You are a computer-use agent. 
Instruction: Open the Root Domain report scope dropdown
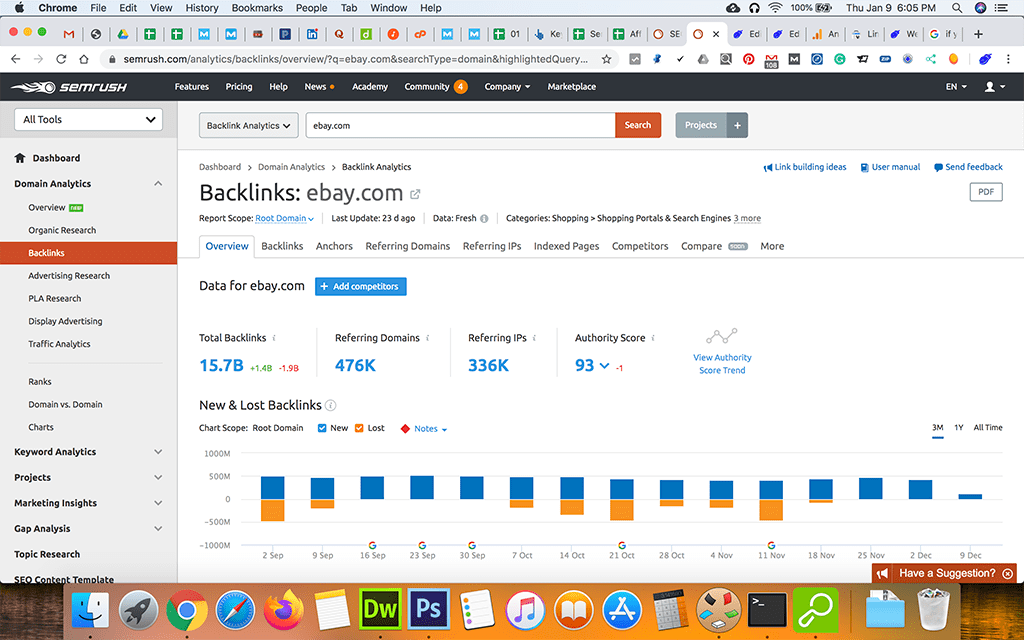(284, 218)
